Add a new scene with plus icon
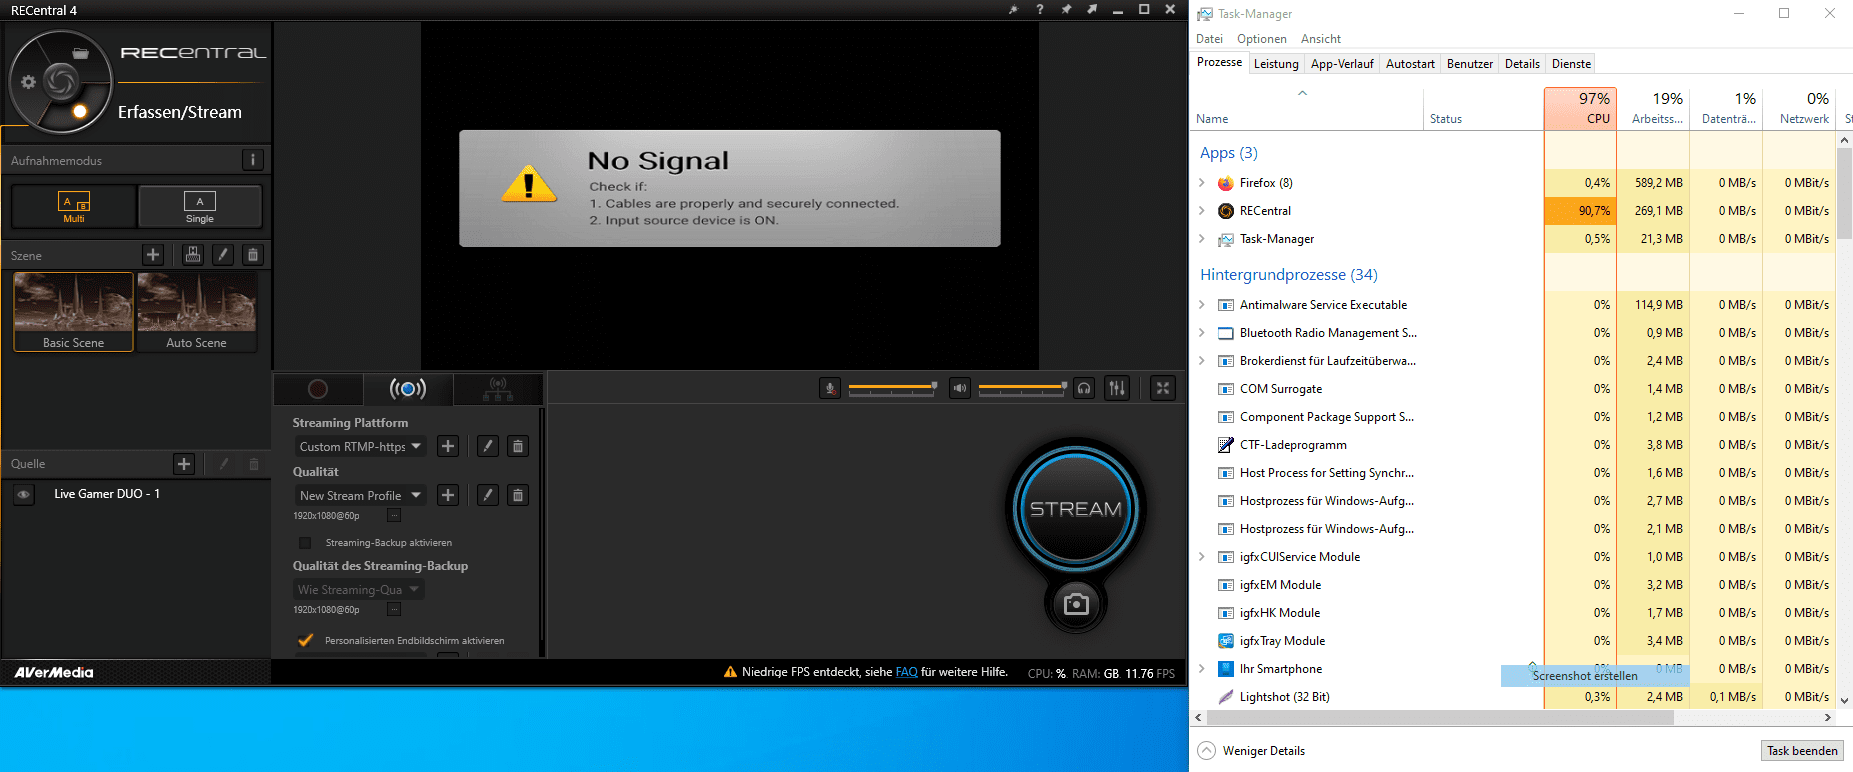The width and height of the screenshot is (1853, 772). coord(153,255)
